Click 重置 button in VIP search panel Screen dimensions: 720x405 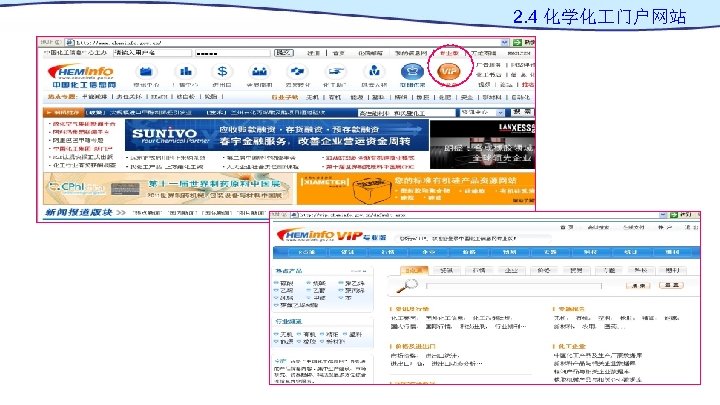coord(671,286)
